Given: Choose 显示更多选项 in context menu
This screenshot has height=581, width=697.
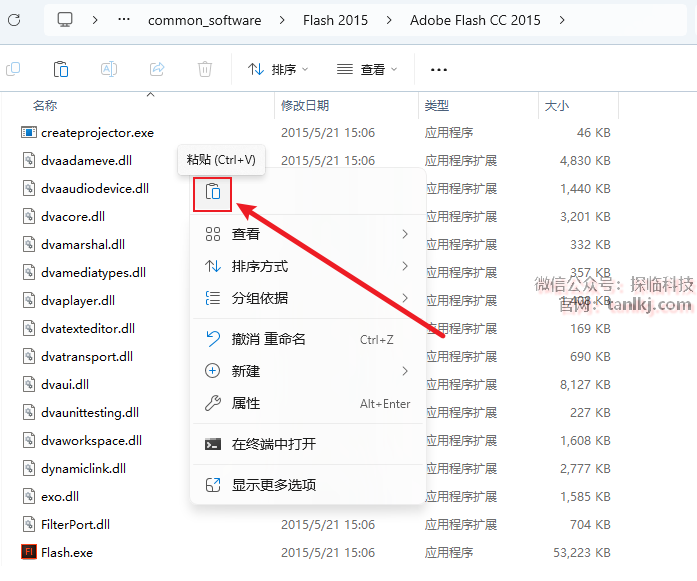Looking at the screenshot, I should 307,485.
